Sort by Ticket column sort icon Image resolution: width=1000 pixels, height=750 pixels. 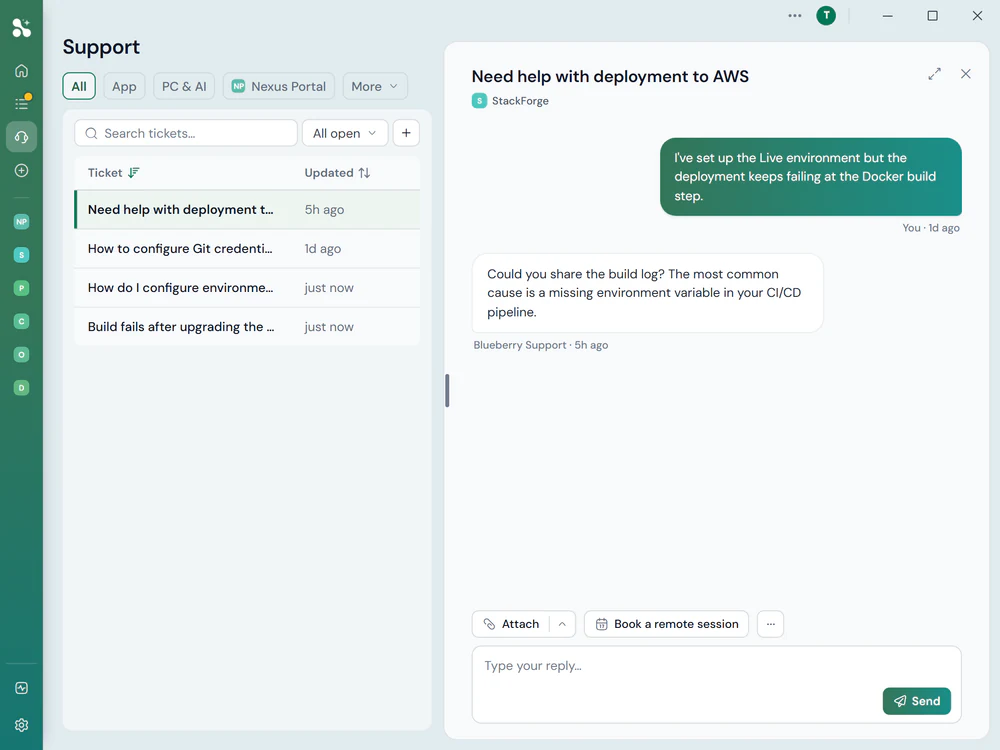133,173
